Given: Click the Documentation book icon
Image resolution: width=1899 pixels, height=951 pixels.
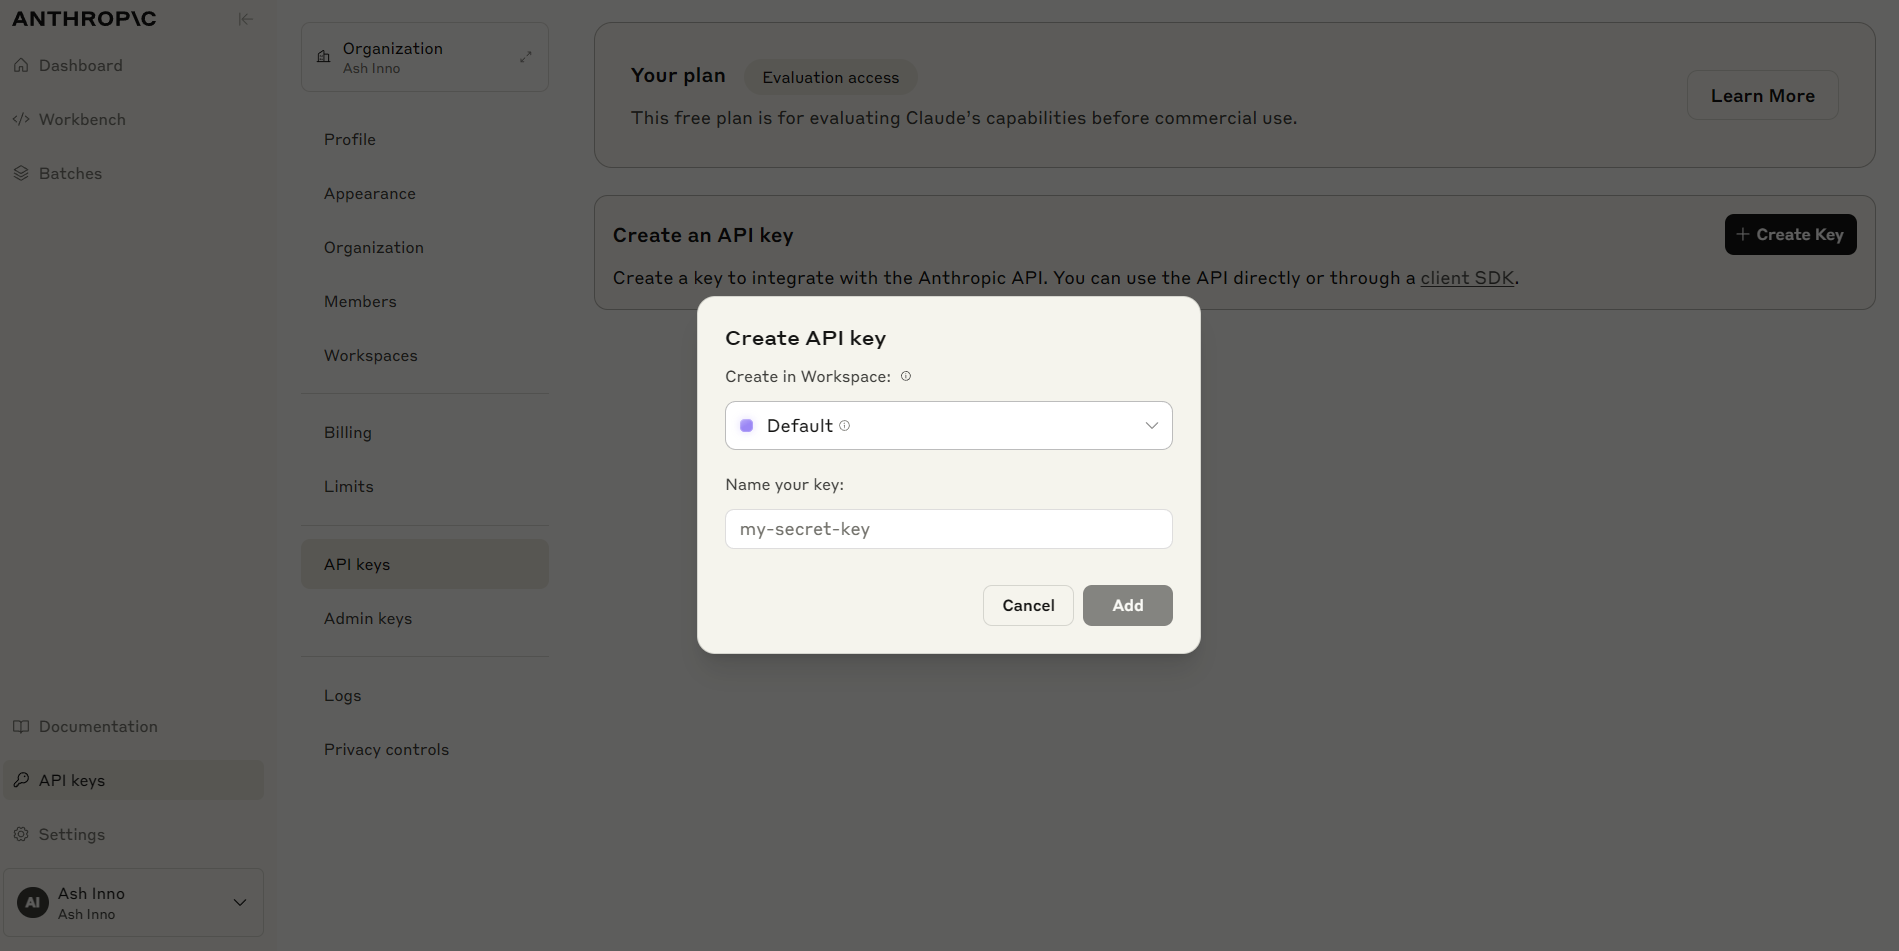Looking at the screenshot, I should point(21,726).
